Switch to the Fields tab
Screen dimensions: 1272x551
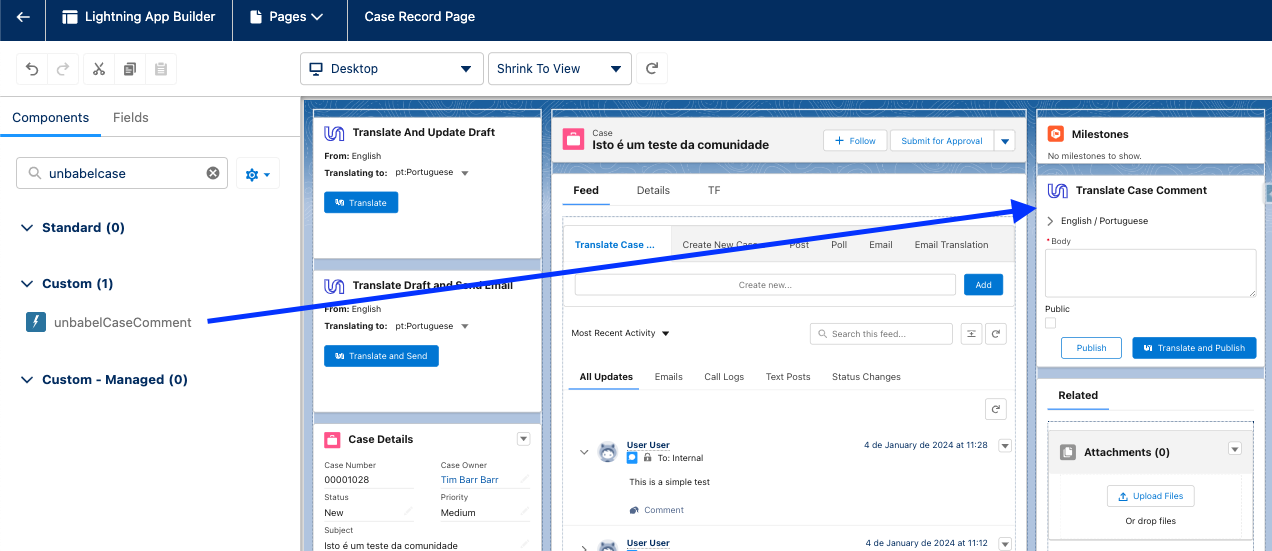pyautogui.click(x=131, y=117)
